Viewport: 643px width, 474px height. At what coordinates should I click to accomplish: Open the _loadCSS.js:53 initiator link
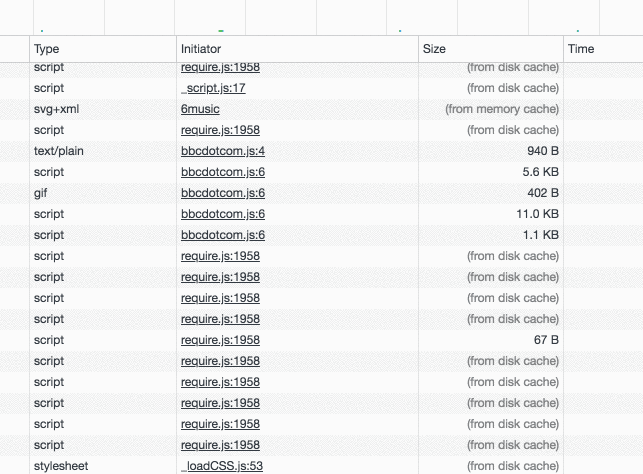pos(222,466)
